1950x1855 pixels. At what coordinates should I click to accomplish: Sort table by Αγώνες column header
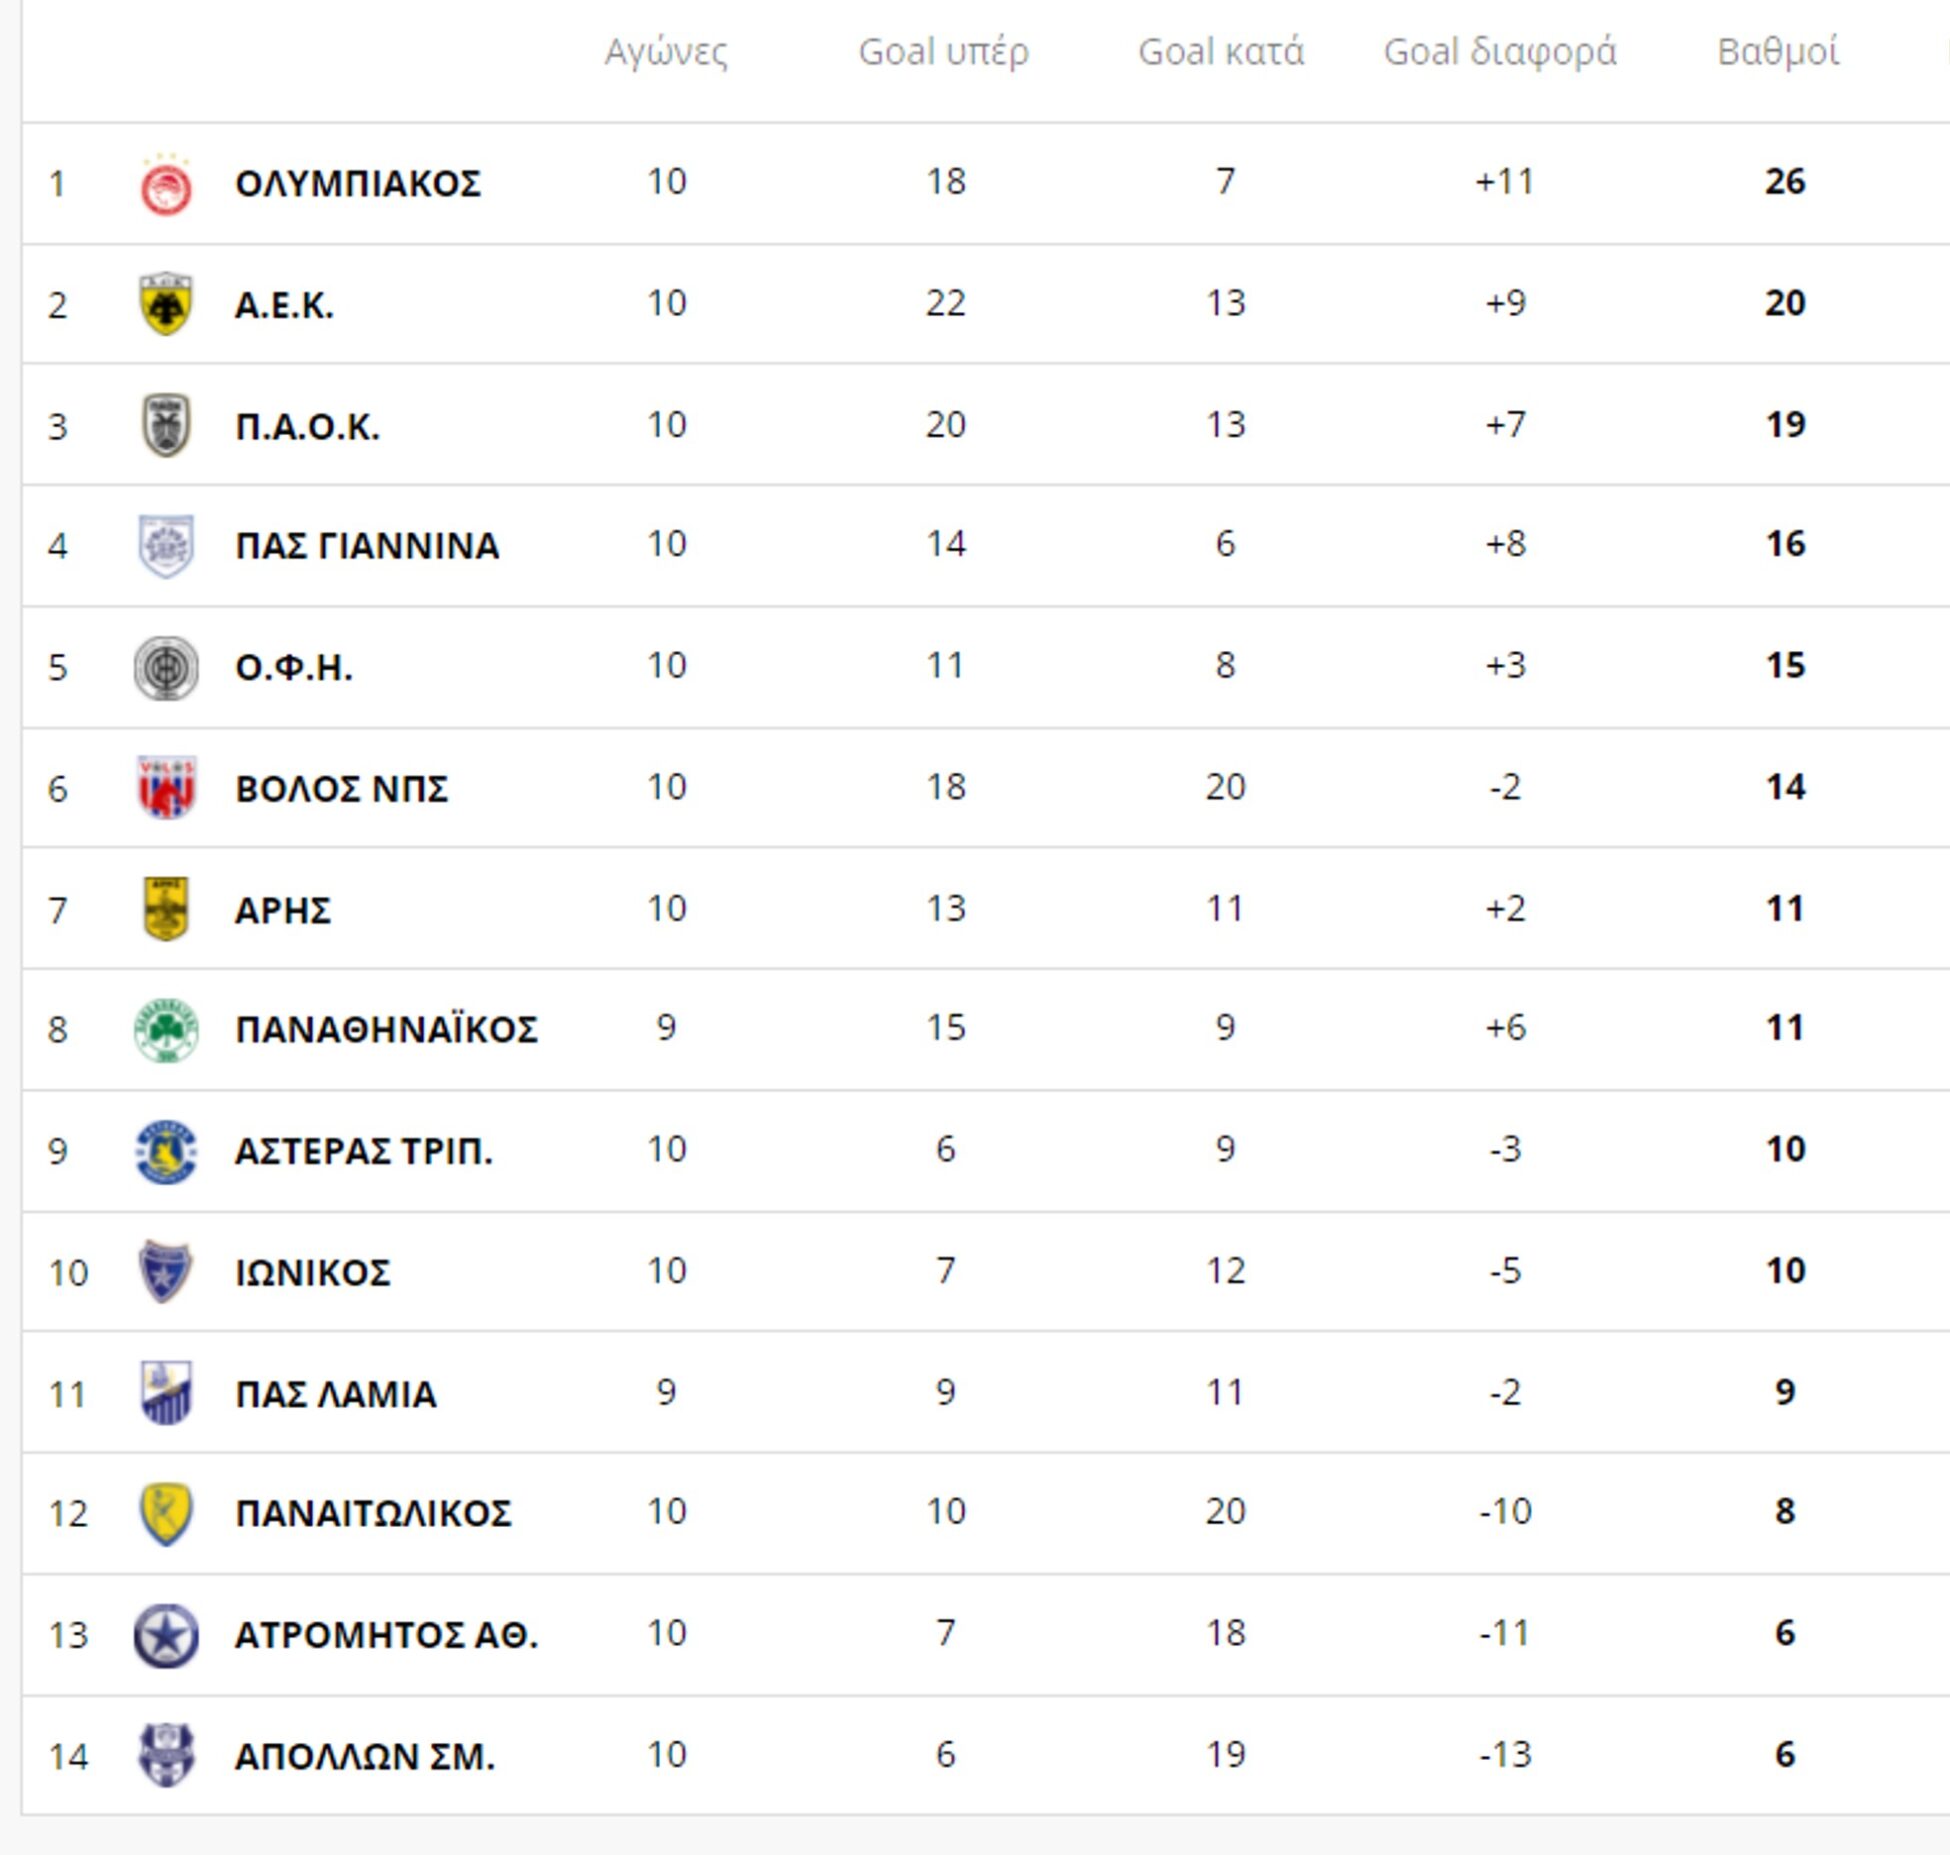coord(666,52)
